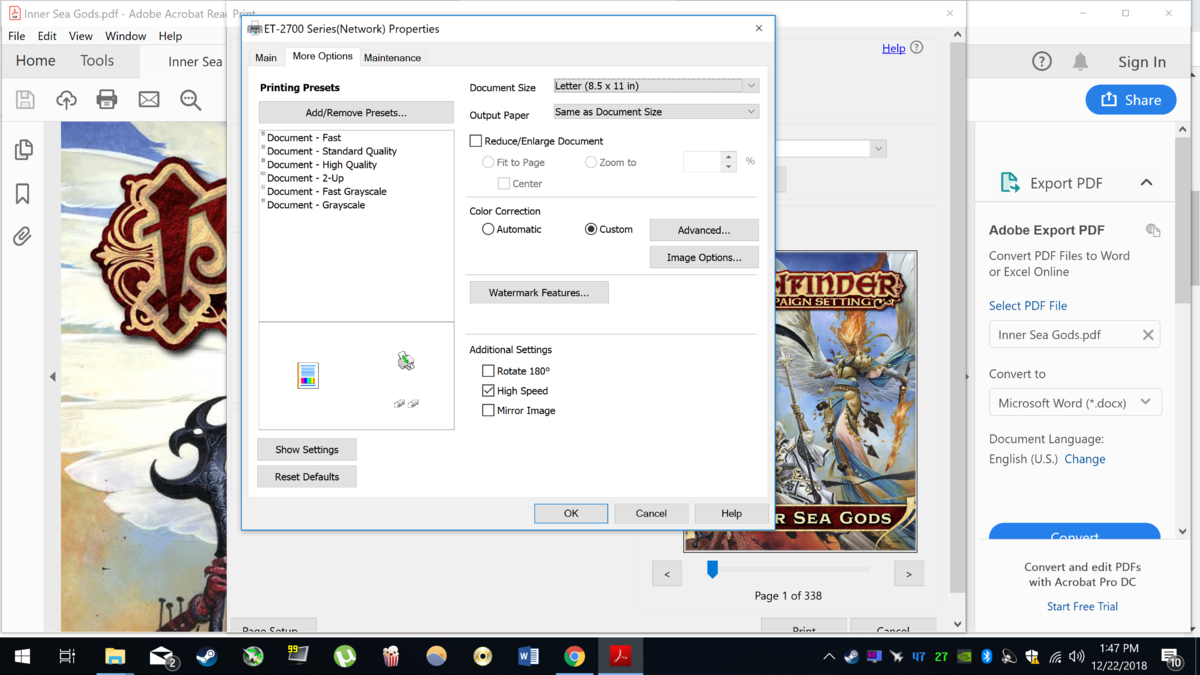Image resolution: width=1200 pixels, height=675 pixels.
Task: Open Chrome from the taskbar
Action: (574, 656)
